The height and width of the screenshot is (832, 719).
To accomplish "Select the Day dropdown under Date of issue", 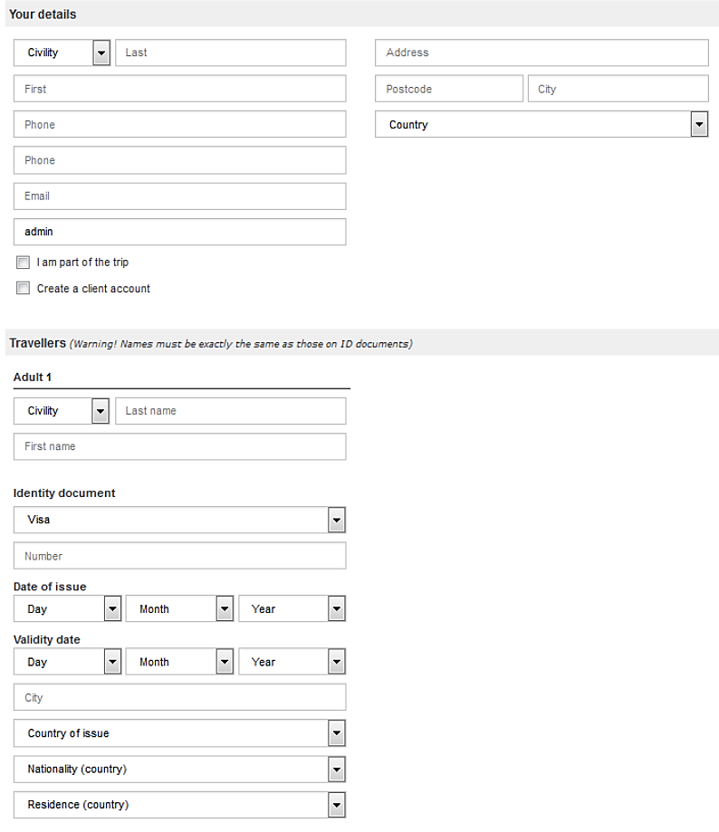I will pyautogui.click(x=67, y=609).
